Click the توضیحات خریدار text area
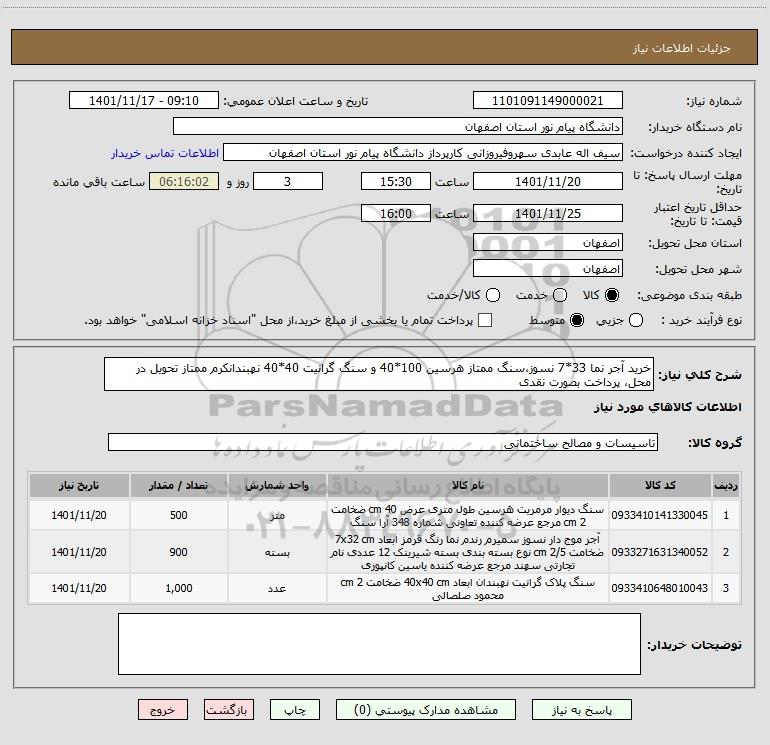 point(379,644)
